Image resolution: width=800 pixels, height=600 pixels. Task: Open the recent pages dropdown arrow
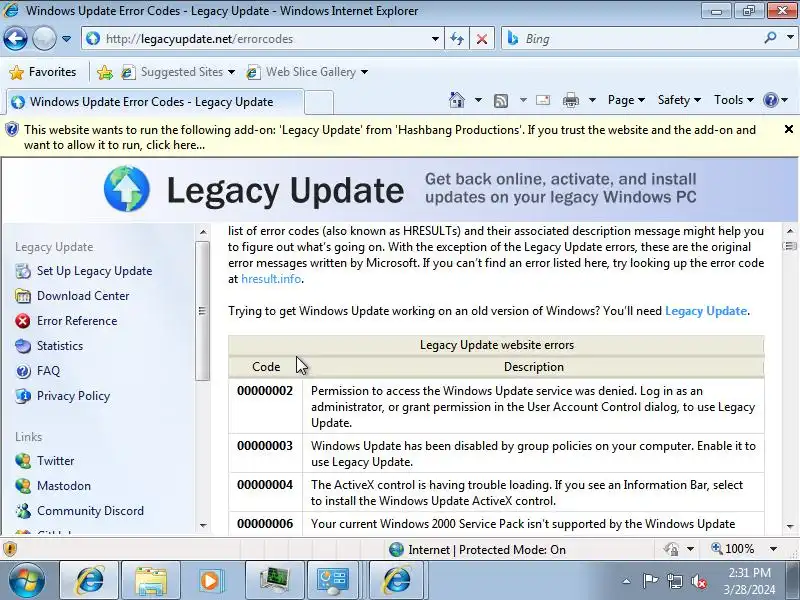coord(66,39)
